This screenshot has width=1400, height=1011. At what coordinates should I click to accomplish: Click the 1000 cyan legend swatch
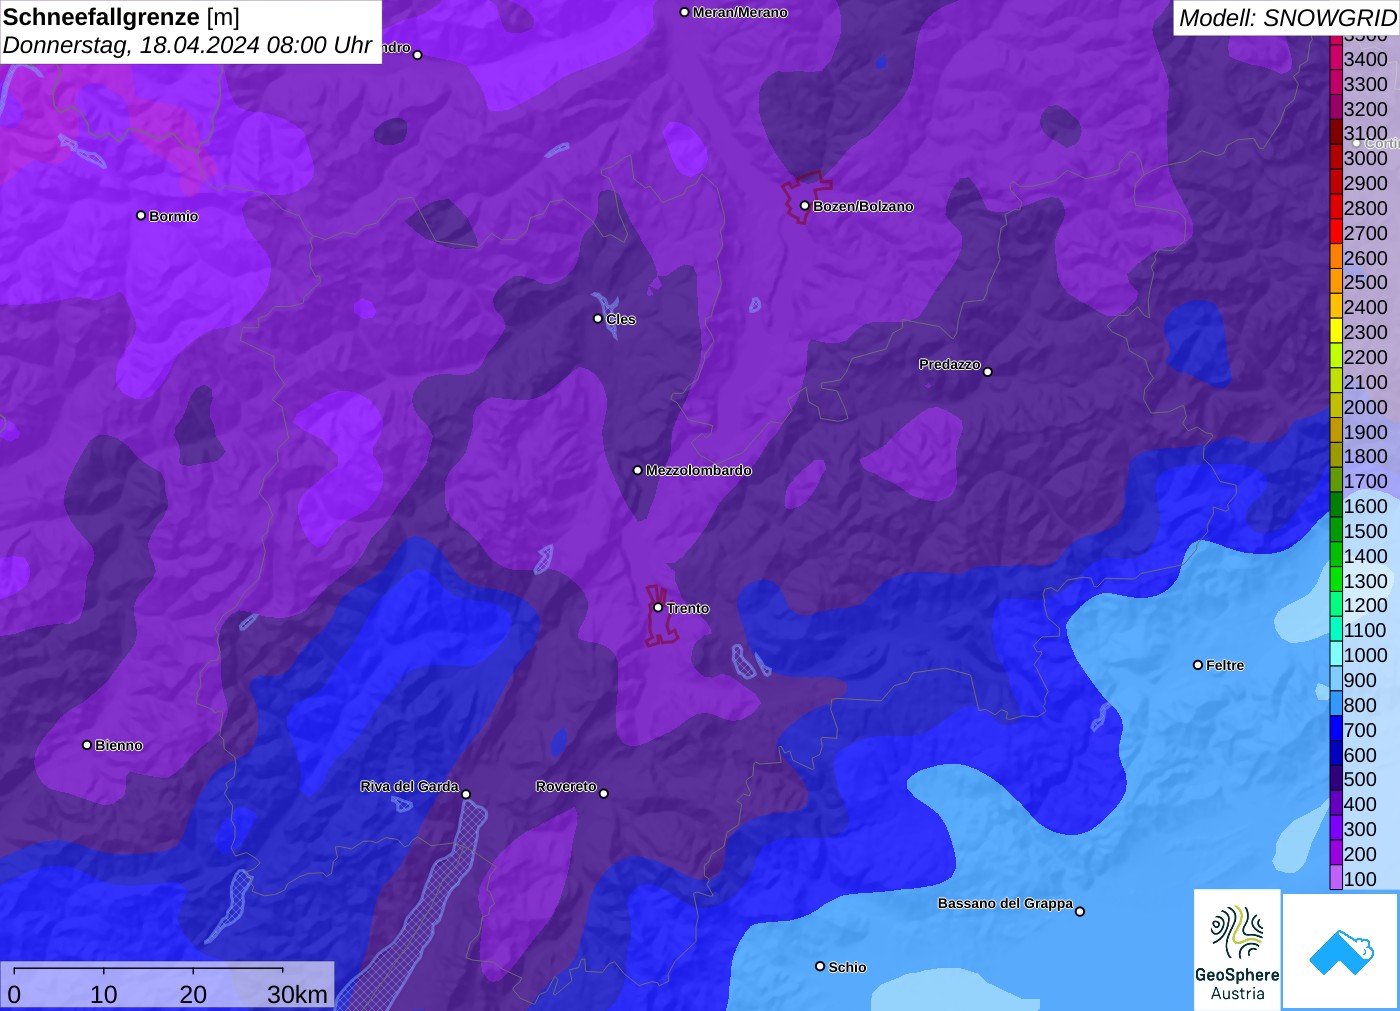coord(1336,655)
